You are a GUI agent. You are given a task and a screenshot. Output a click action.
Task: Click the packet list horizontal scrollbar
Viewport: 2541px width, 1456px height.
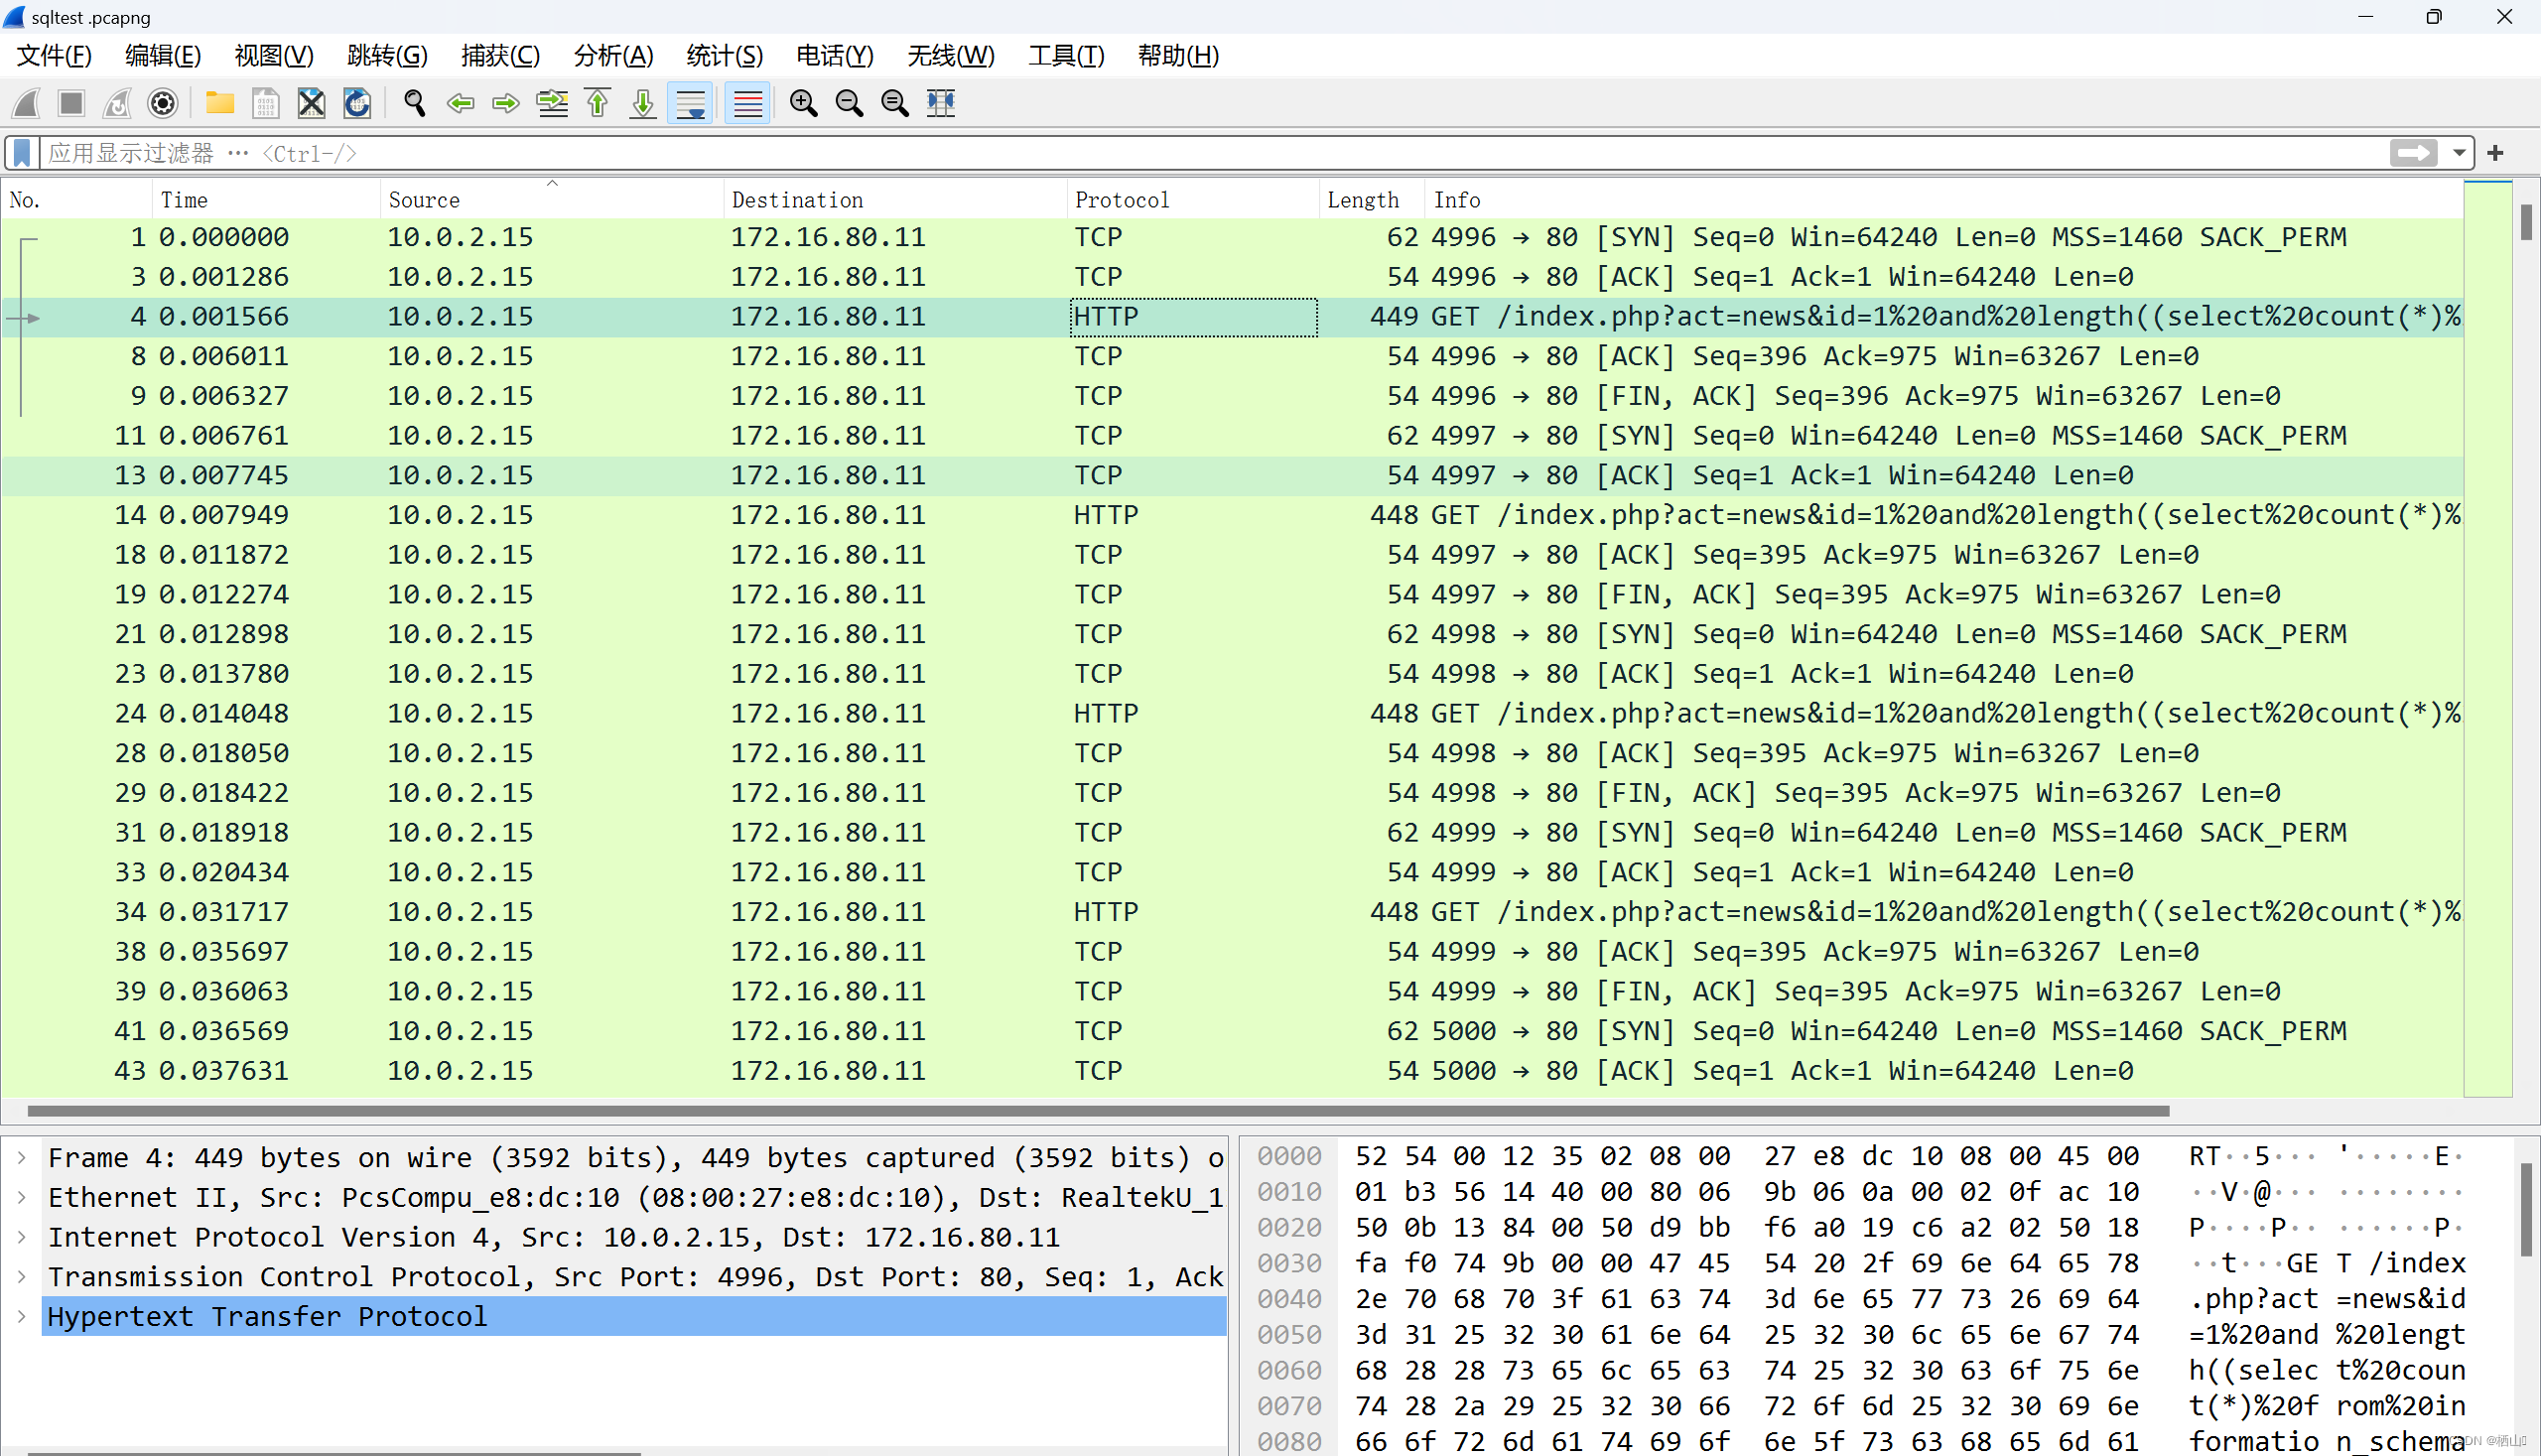(x=1098, y=1111)
